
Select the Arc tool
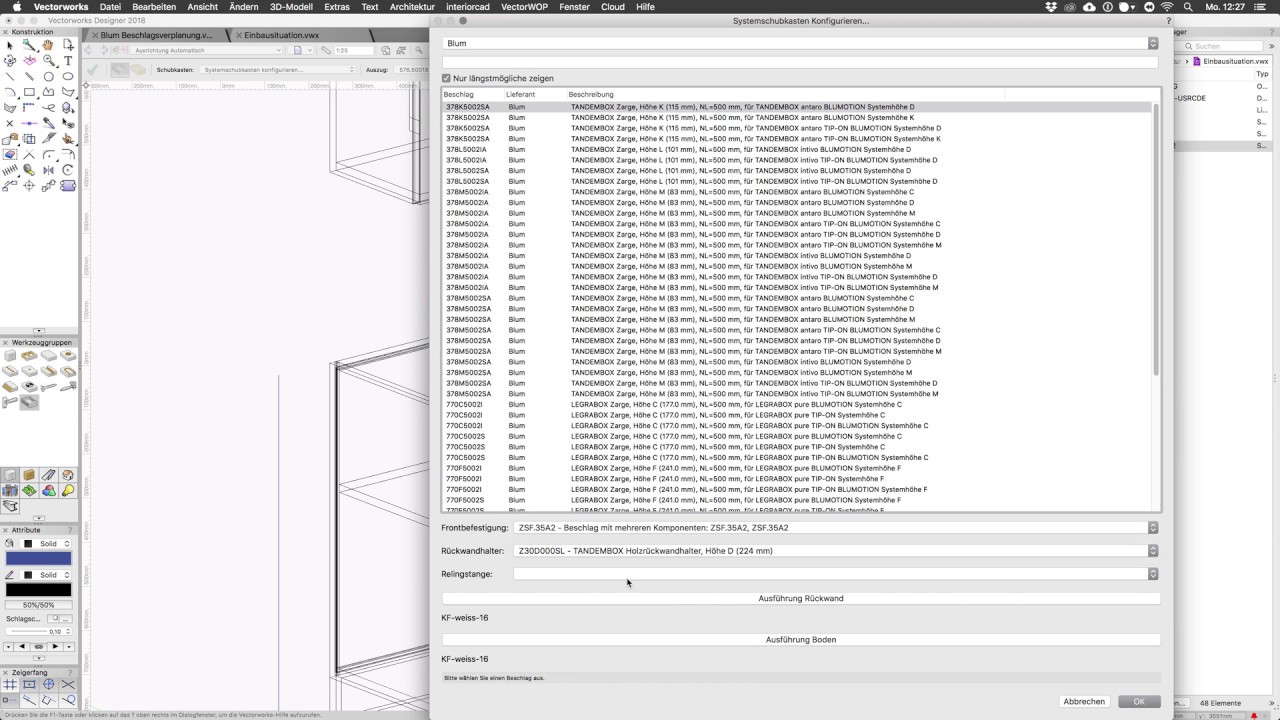click(x=10, y=92)
